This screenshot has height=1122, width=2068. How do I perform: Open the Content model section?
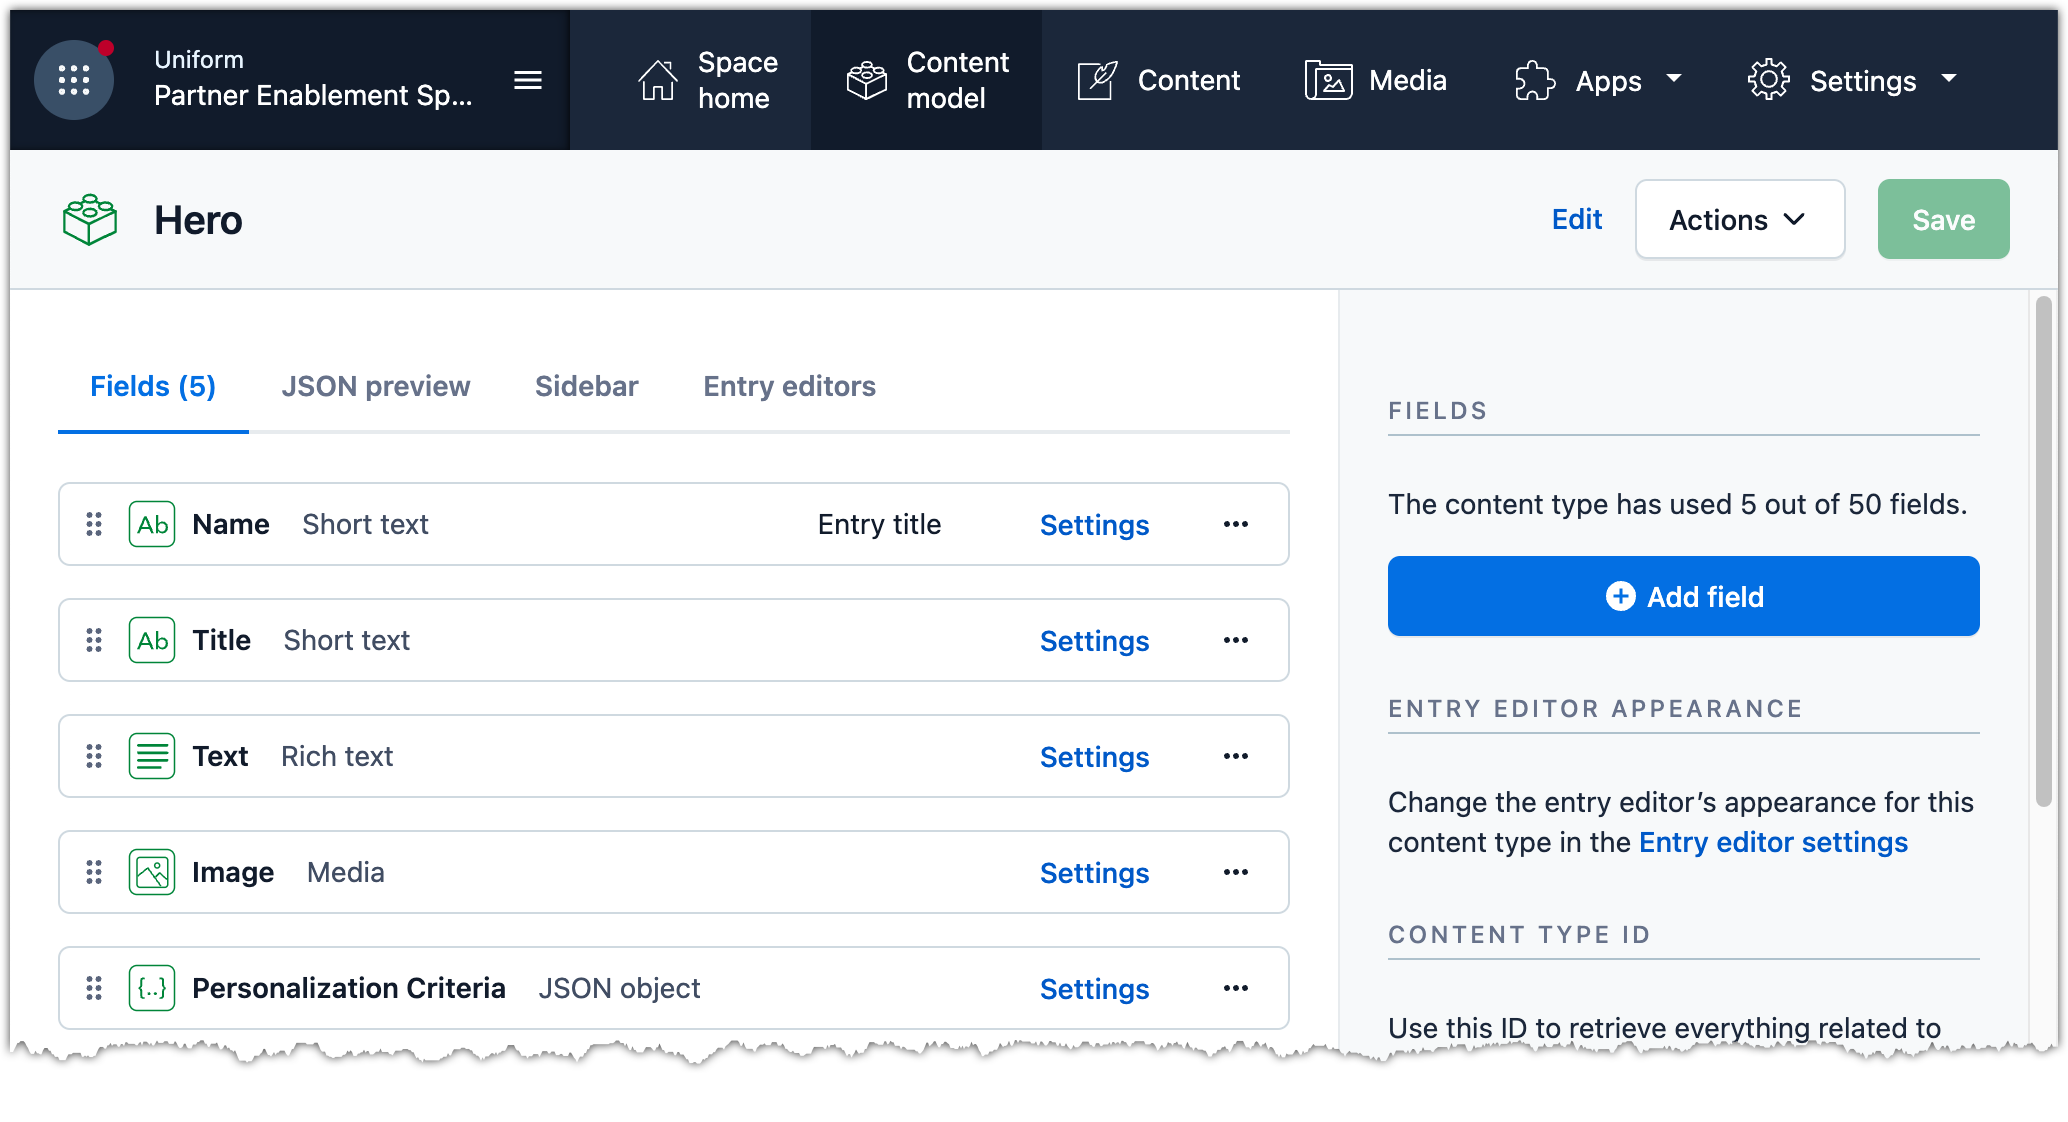(927, 80)
